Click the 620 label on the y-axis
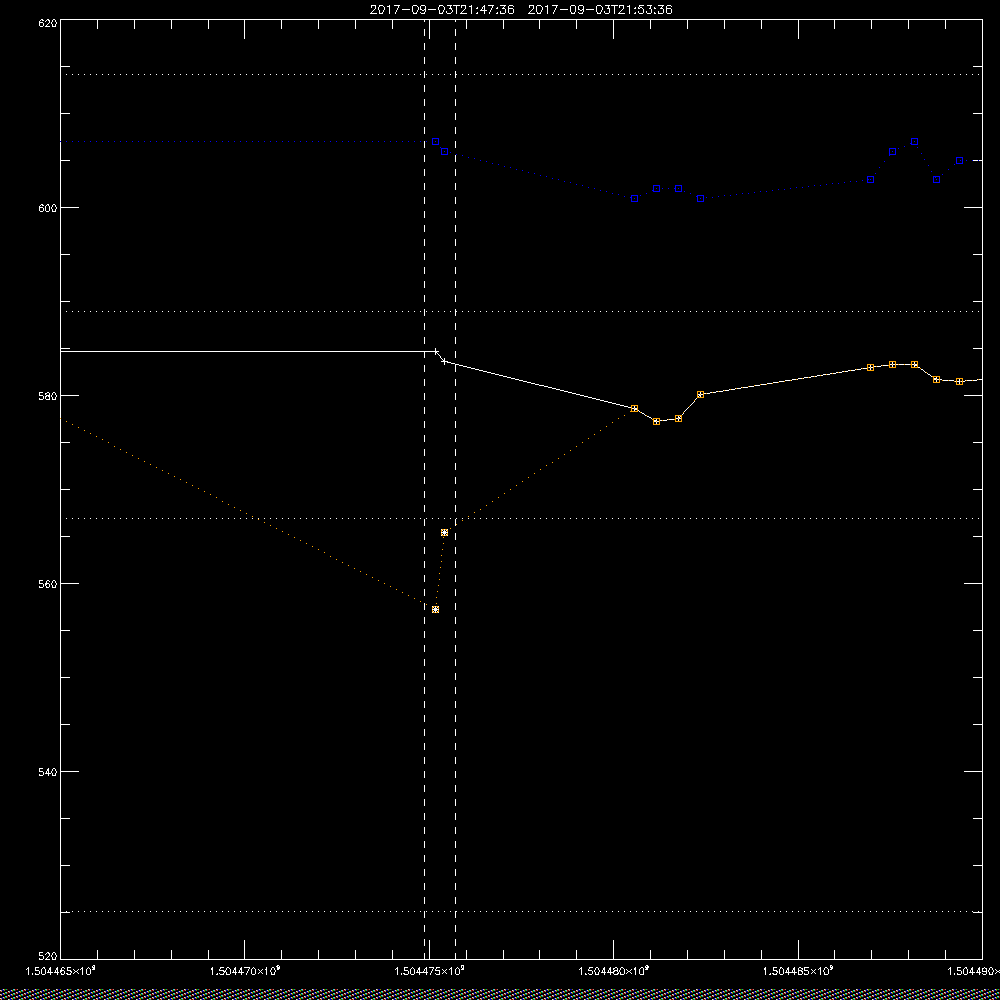Viewport: 1000px width, 1000px height. coord(48,23)
